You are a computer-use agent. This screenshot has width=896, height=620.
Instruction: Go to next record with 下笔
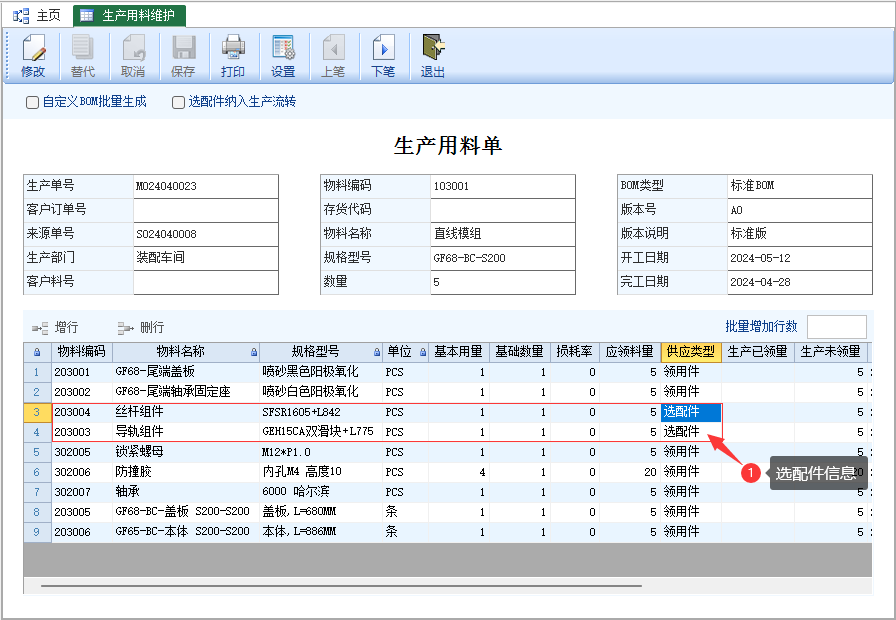[383, 55]
